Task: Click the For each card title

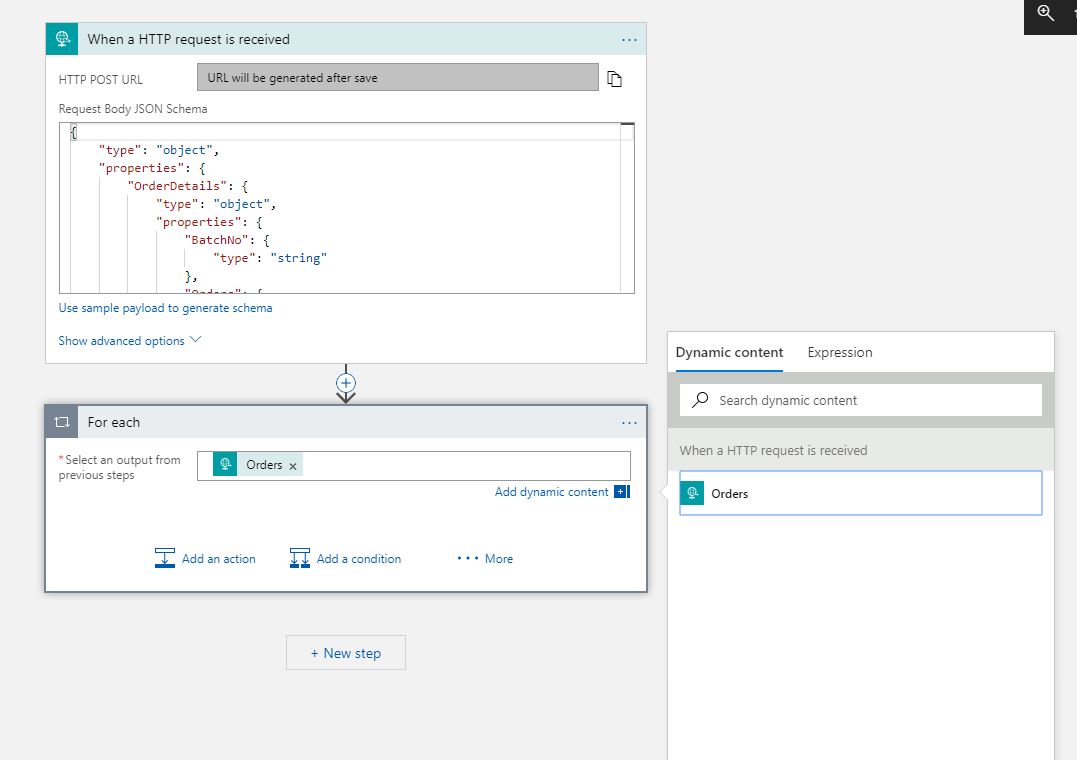Action: pos(113,423)
